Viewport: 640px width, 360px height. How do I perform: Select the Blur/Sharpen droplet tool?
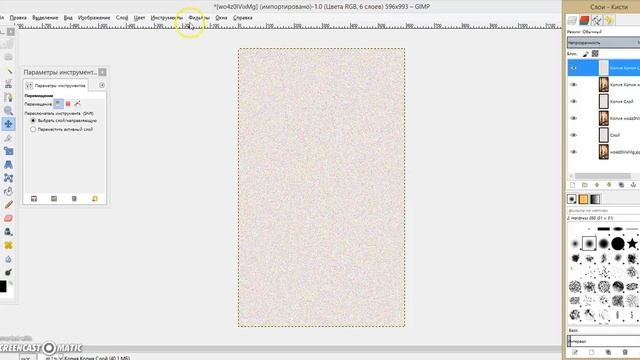(x=8, y=259)
